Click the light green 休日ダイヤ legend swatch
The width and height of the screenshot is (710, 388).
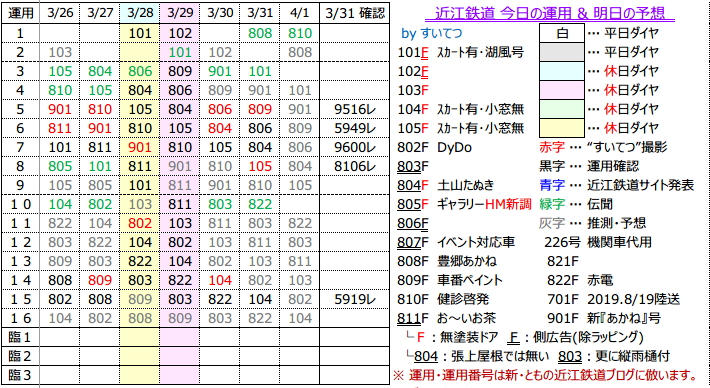click(x=561, y=109)
